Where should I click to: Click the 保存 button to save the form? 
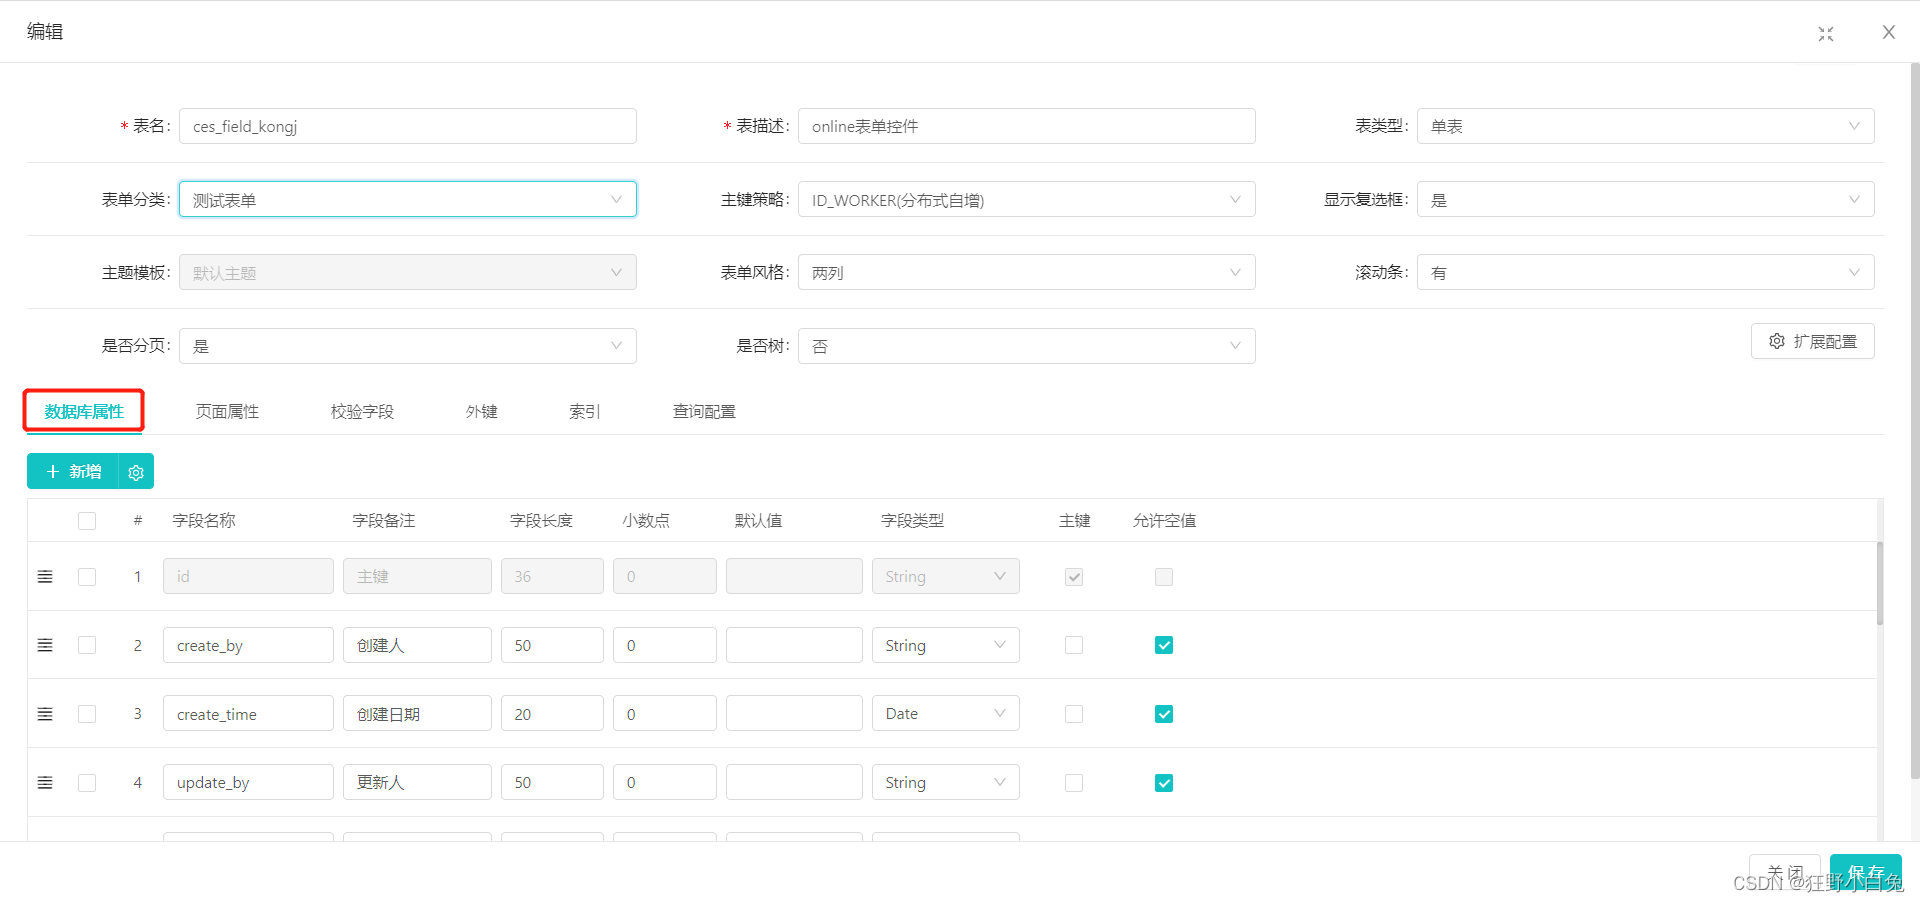click(x=1865, y=871)
